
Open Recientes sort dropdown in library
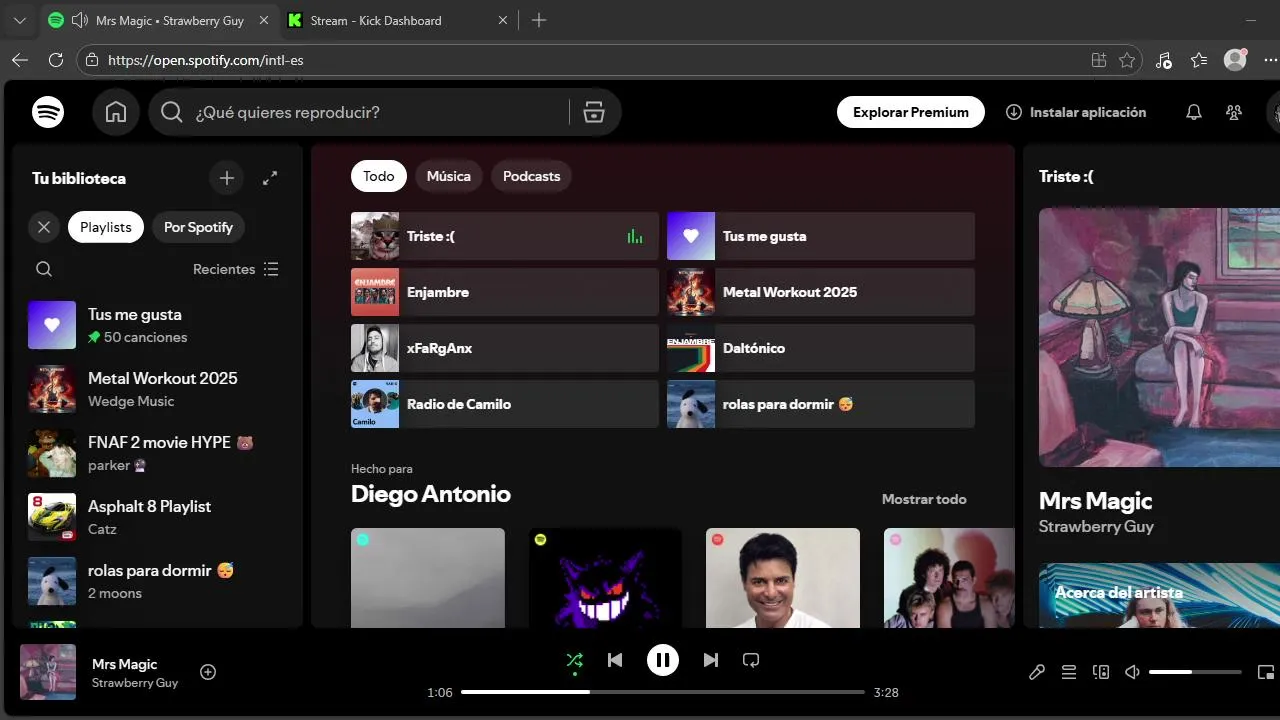point(236,269)
